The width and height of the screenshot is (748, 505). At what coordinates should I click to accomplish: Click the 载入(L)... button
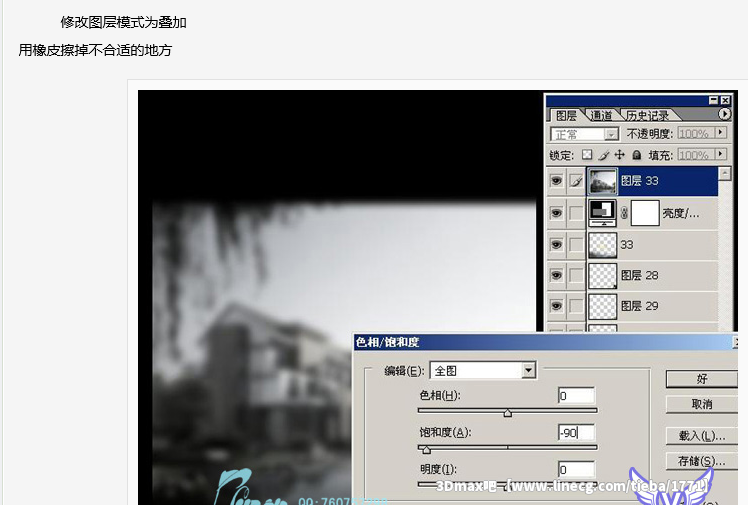click(701, 435)
